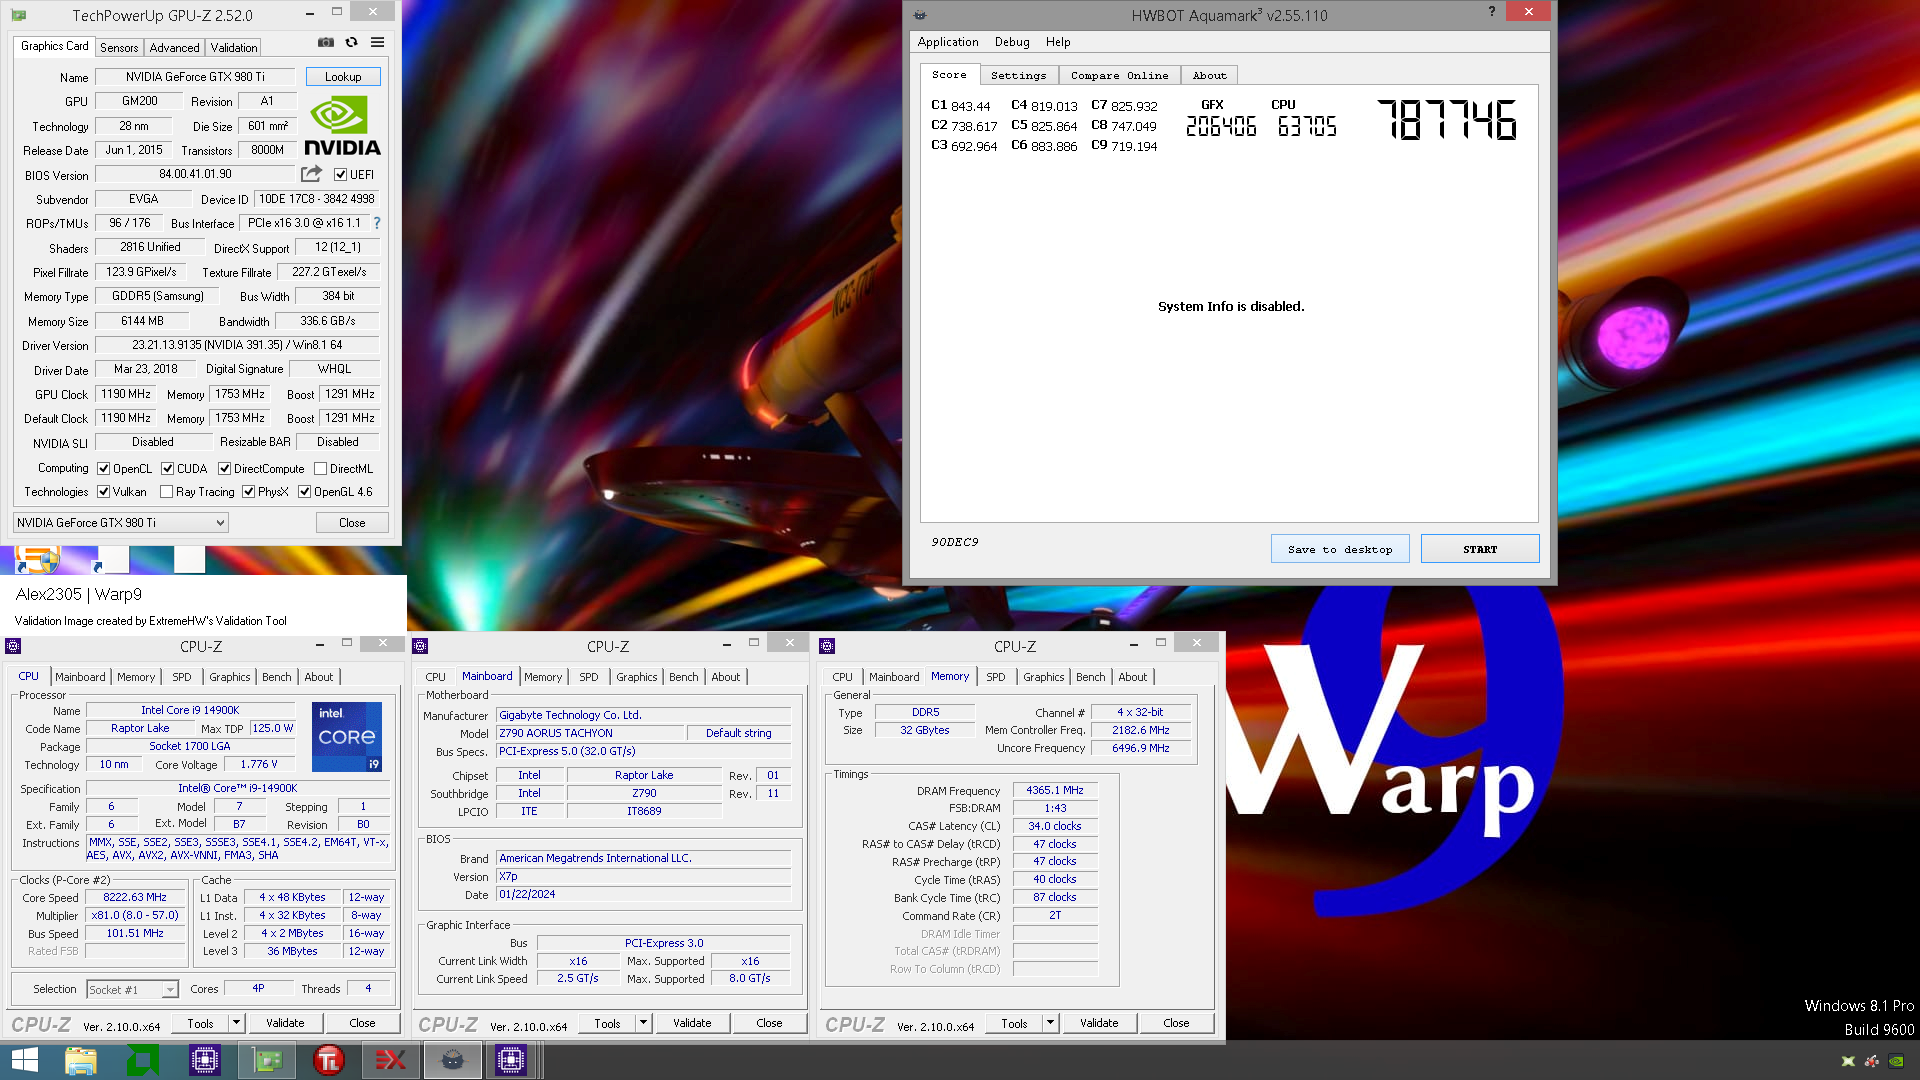
Task: Open File Explorer from the taskbar
Action: 81,1060
